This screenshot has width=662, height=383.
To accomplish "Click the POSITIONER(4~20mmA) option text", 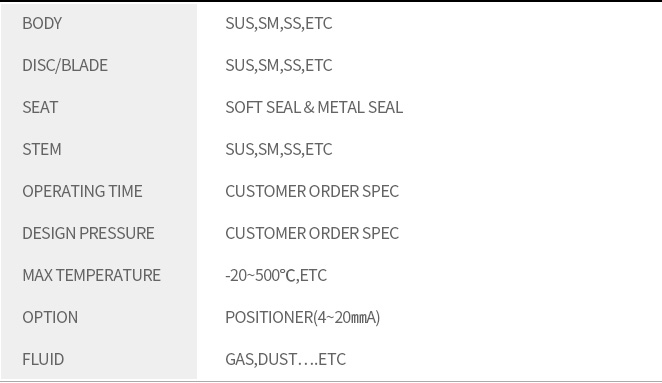I will click(x=303, y=318).
